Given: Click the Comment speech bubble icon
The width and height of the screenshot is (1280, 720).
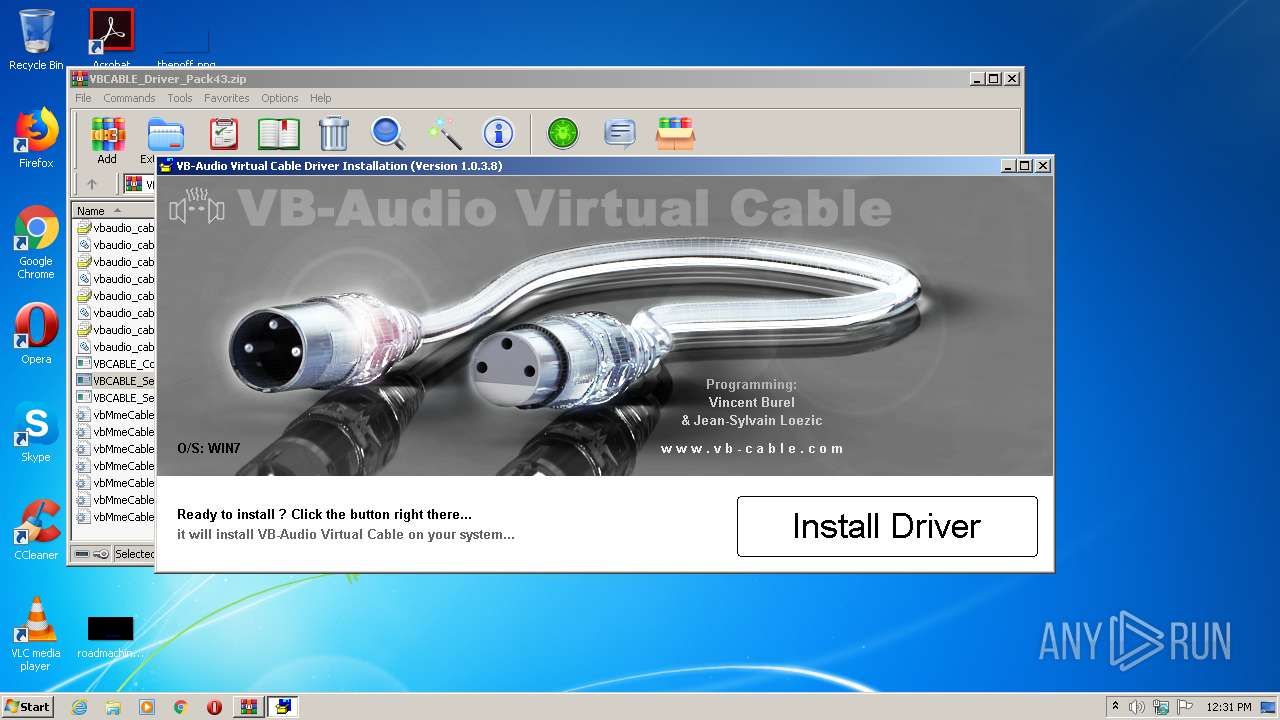Looking at the screenshot, I should click(620, 133).
